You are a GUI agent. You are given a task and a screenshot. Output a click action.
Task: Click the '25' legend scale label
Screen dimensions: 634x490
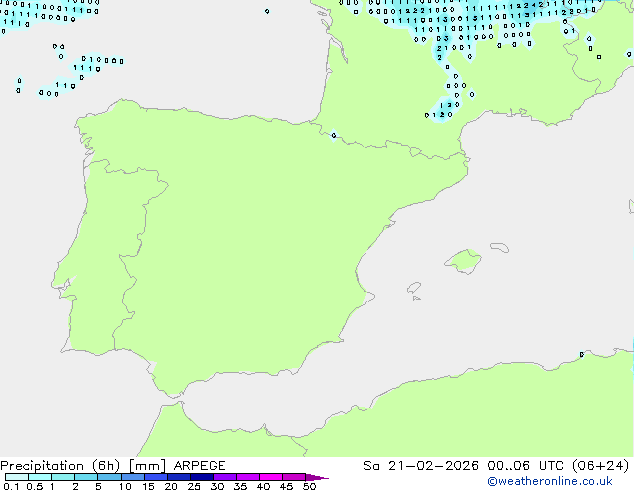194,486
